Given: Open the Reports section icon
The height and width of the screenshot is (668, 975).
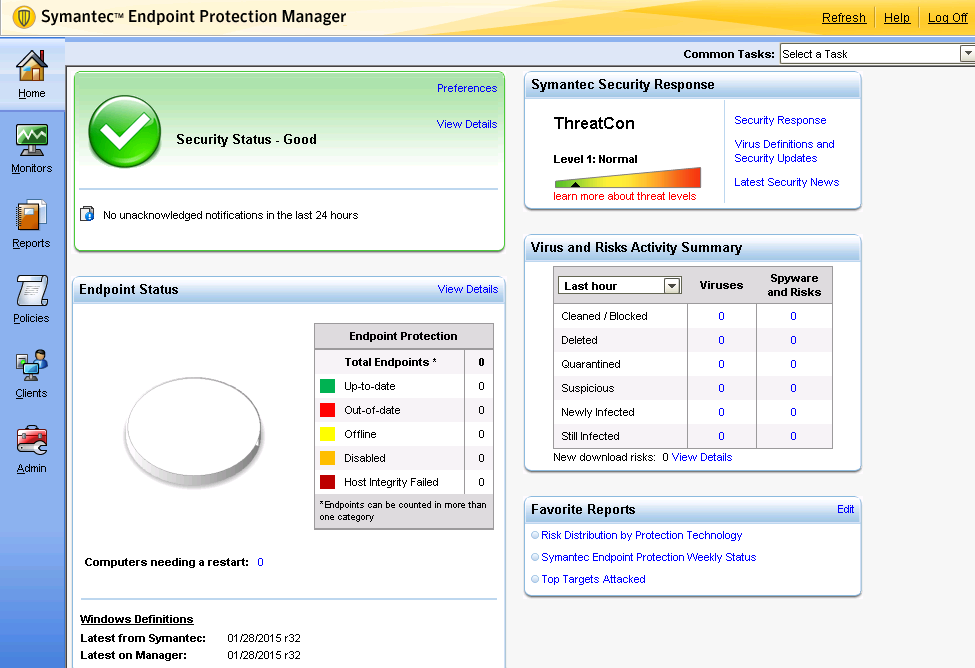Looking at the screenshot, I should point(32,216).
